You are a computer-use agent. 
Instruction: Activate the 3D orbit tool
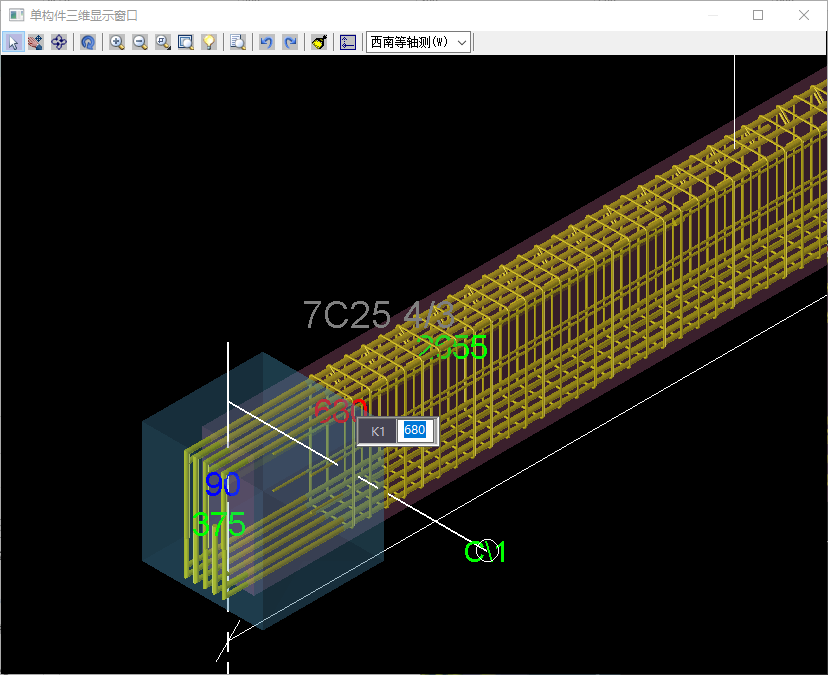pyautogui.click(x=59, y=42)
